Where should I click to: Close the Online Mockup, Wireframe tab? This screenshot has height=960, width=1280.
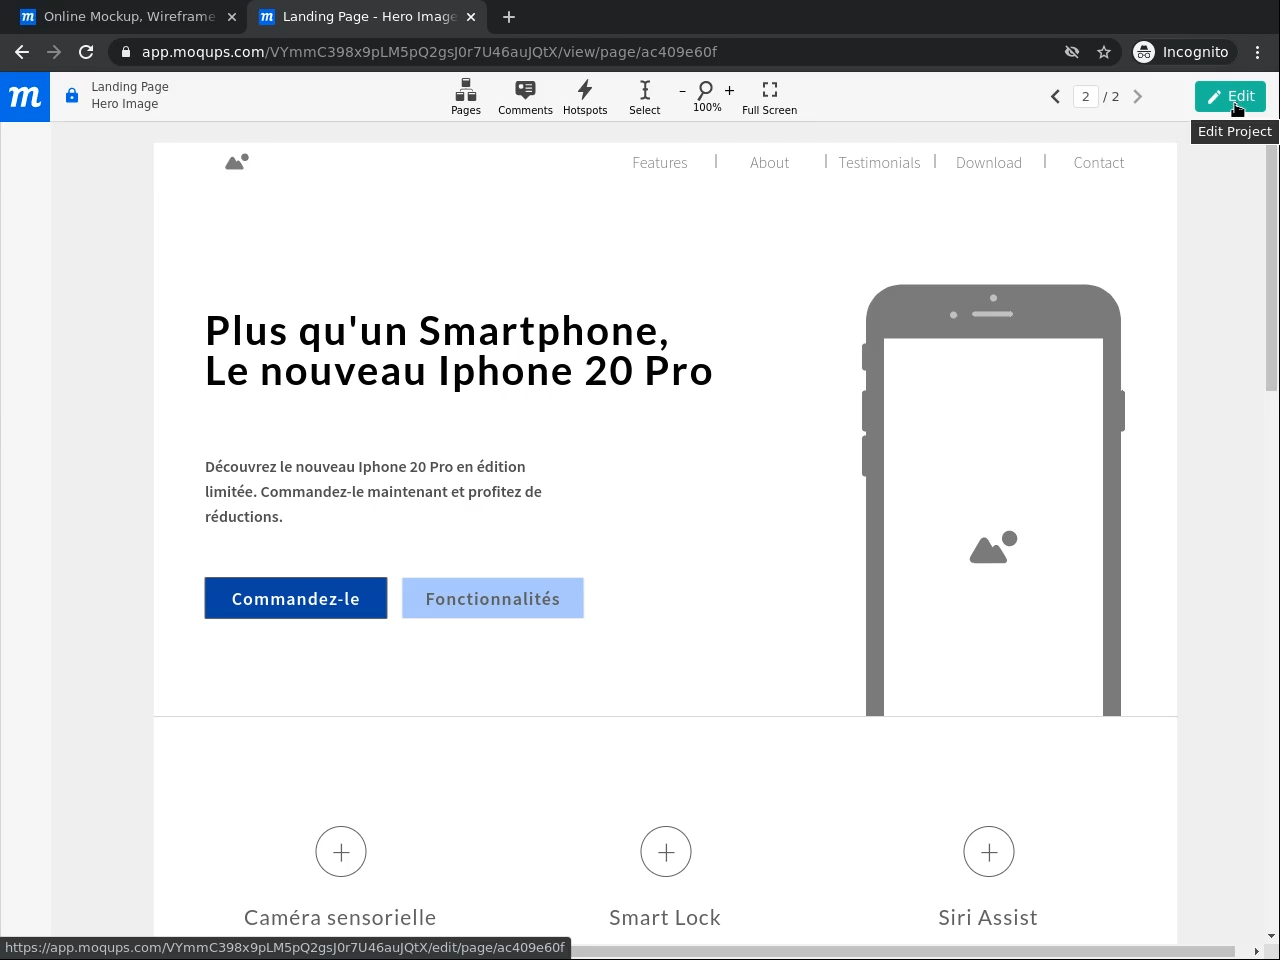(x=232, y=17)
